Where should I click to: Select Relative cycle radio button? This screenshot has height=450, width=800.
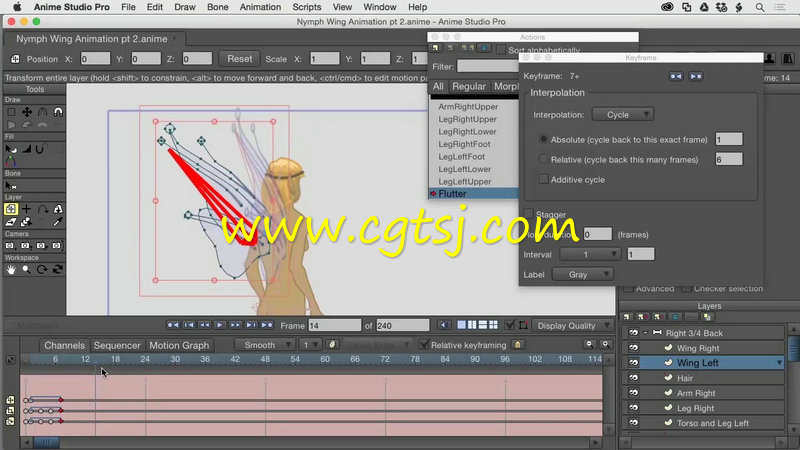pyautogui.click(x=543, y=159)
